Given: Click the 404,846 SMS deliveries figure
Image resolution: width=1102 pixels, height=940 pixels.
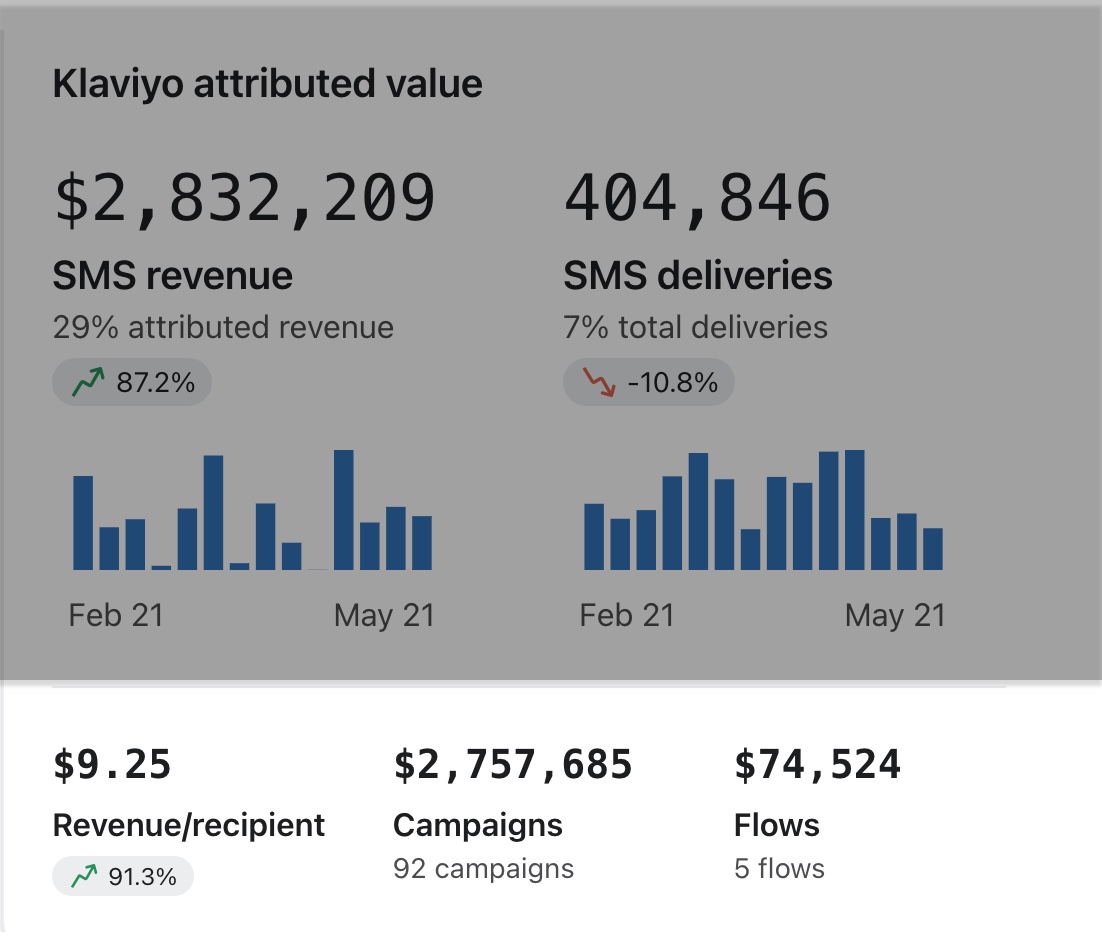Looking at the screenshot, I should (697, 197).
